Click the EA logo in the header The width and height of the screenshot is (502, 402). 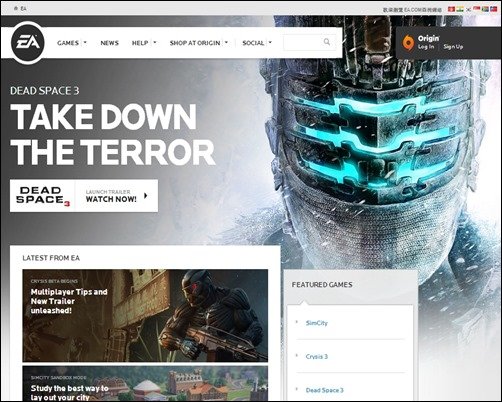pos(28,43)
